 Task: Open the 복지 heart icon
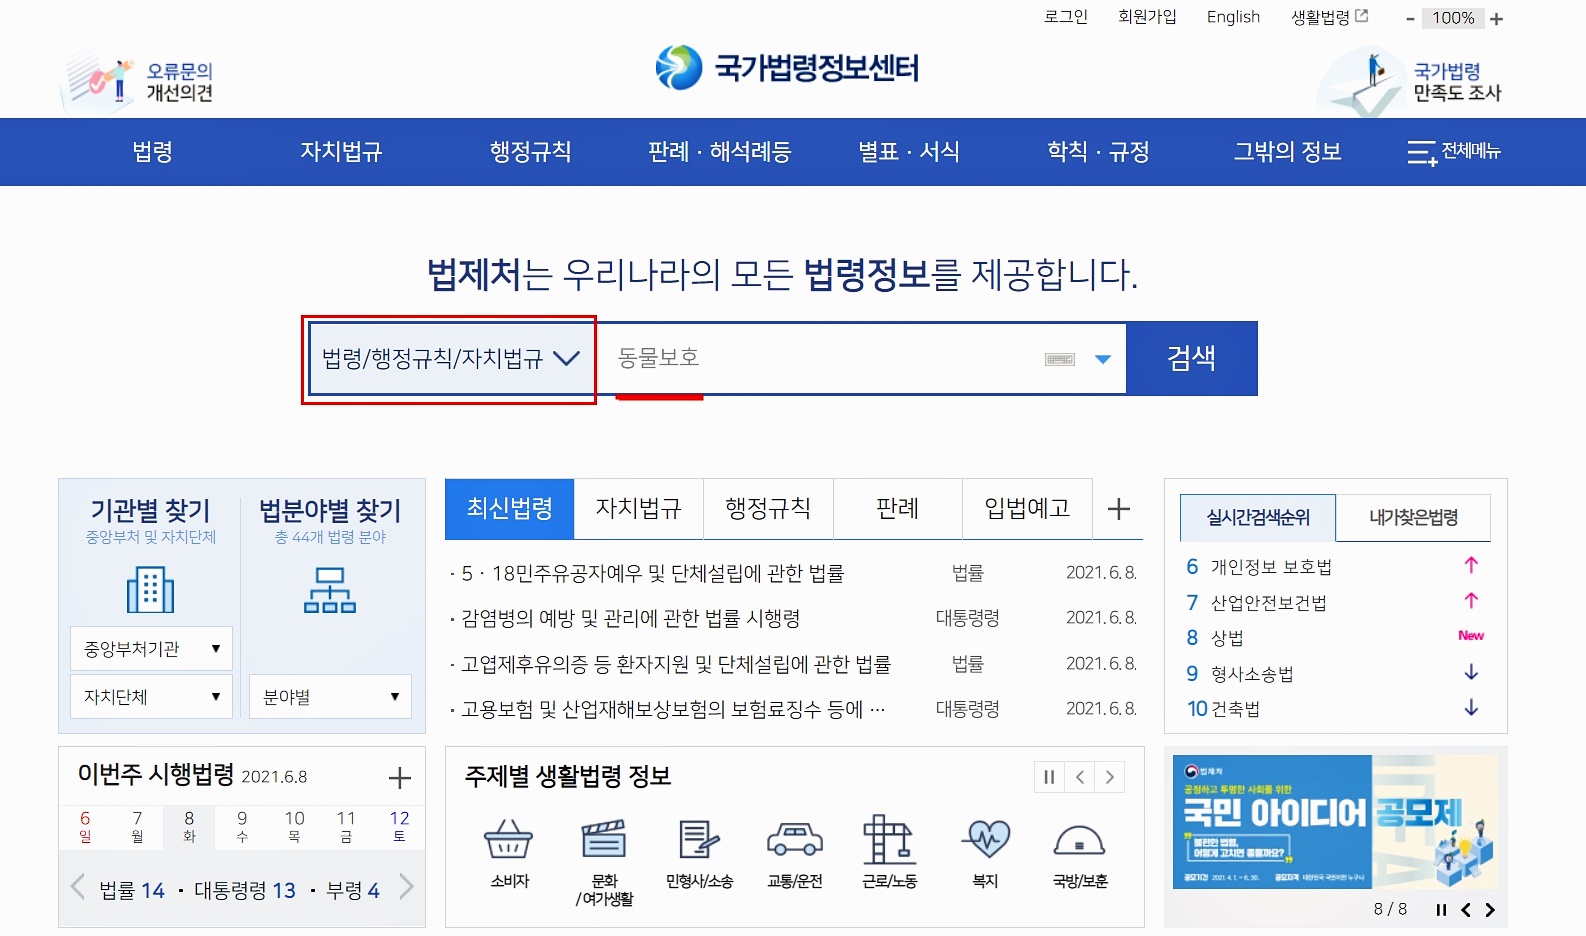986,838
